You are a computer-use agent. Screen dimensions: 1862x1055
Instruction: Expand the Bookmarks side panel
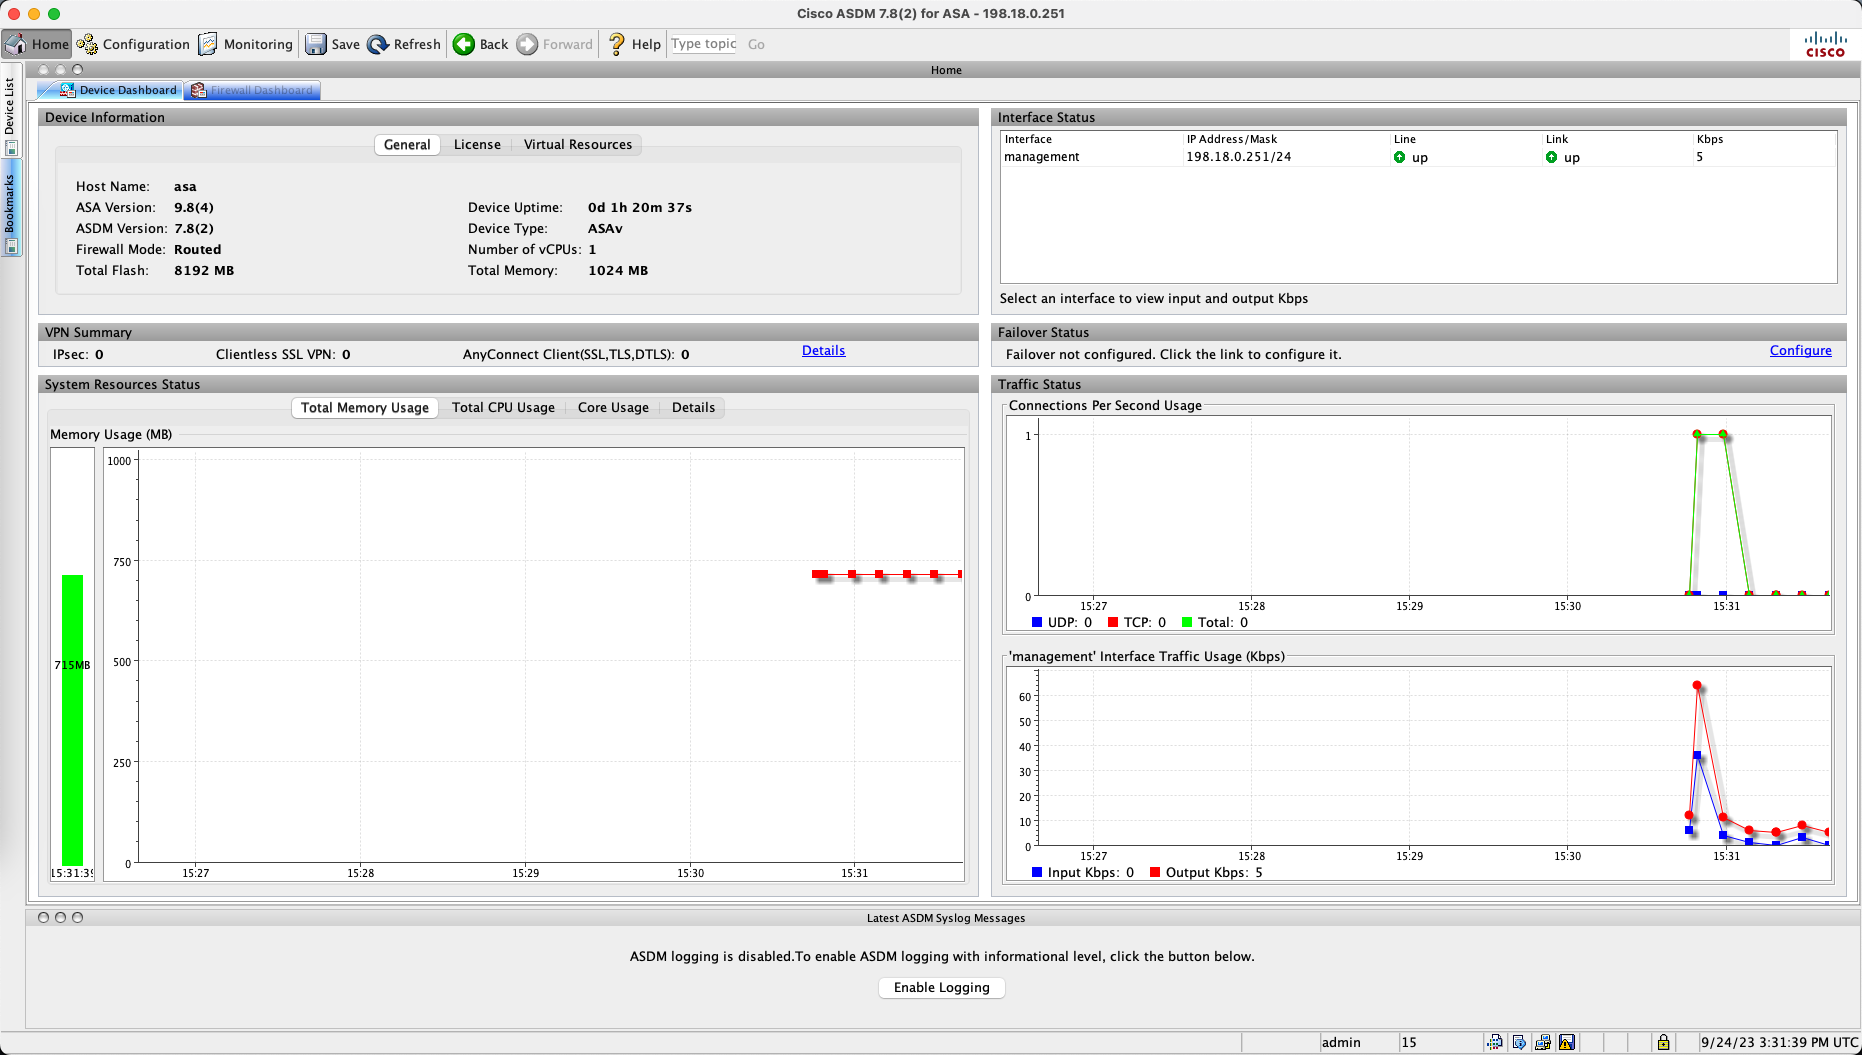[10, 204]
